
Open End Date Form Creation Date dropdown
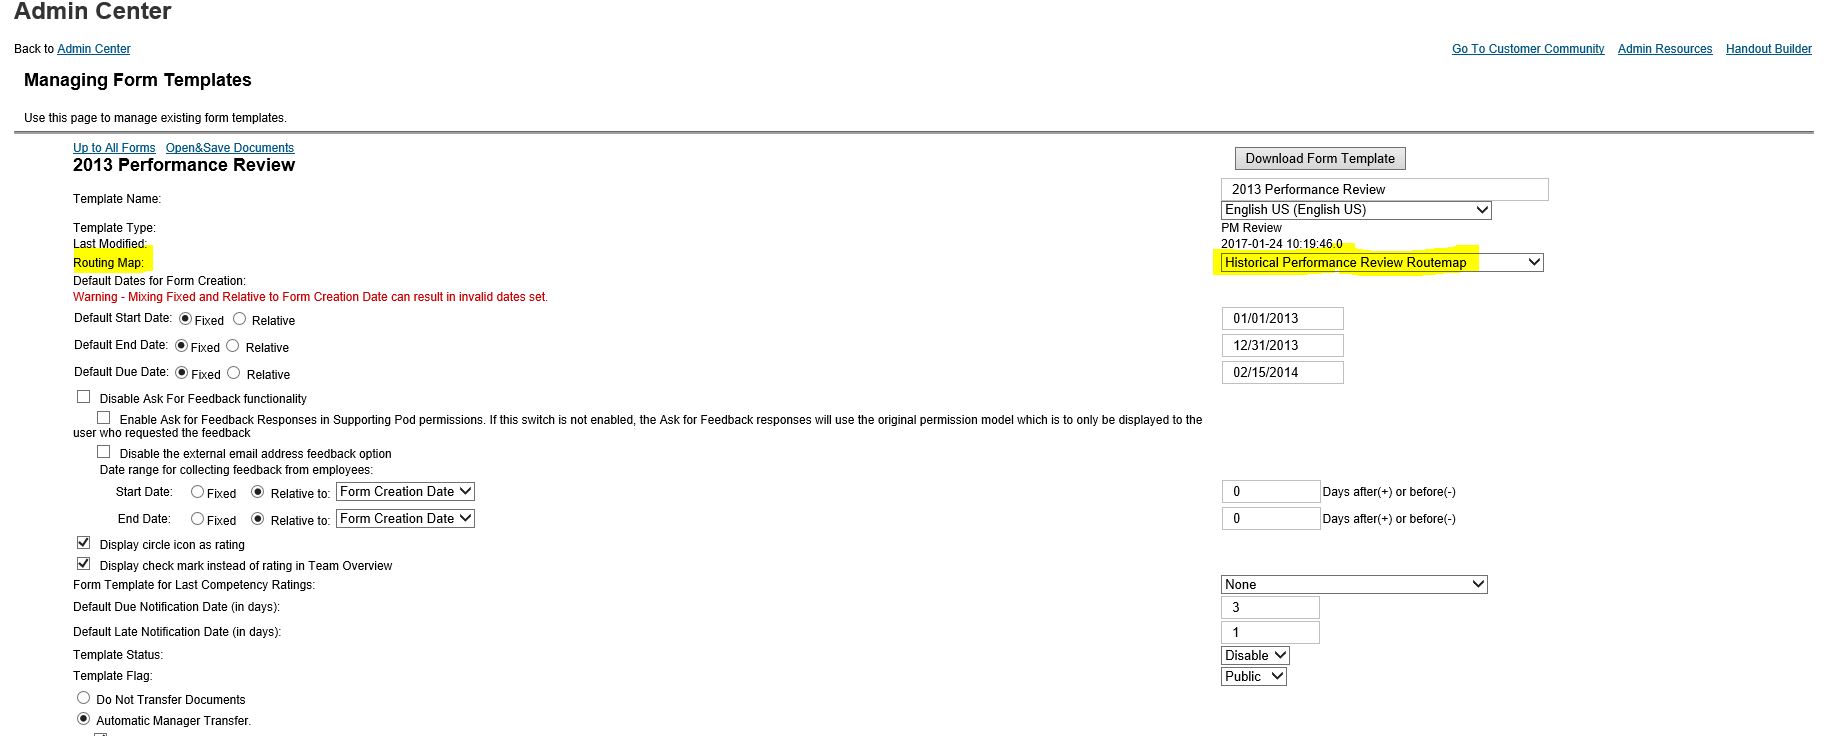(x=405, y=519)
